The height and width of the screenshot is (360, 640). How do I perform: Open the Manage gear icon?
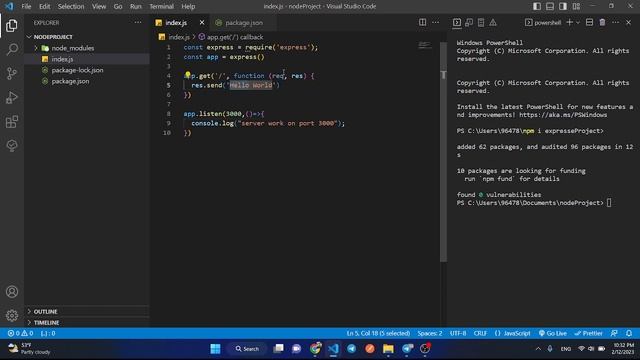tap(12, 315)
